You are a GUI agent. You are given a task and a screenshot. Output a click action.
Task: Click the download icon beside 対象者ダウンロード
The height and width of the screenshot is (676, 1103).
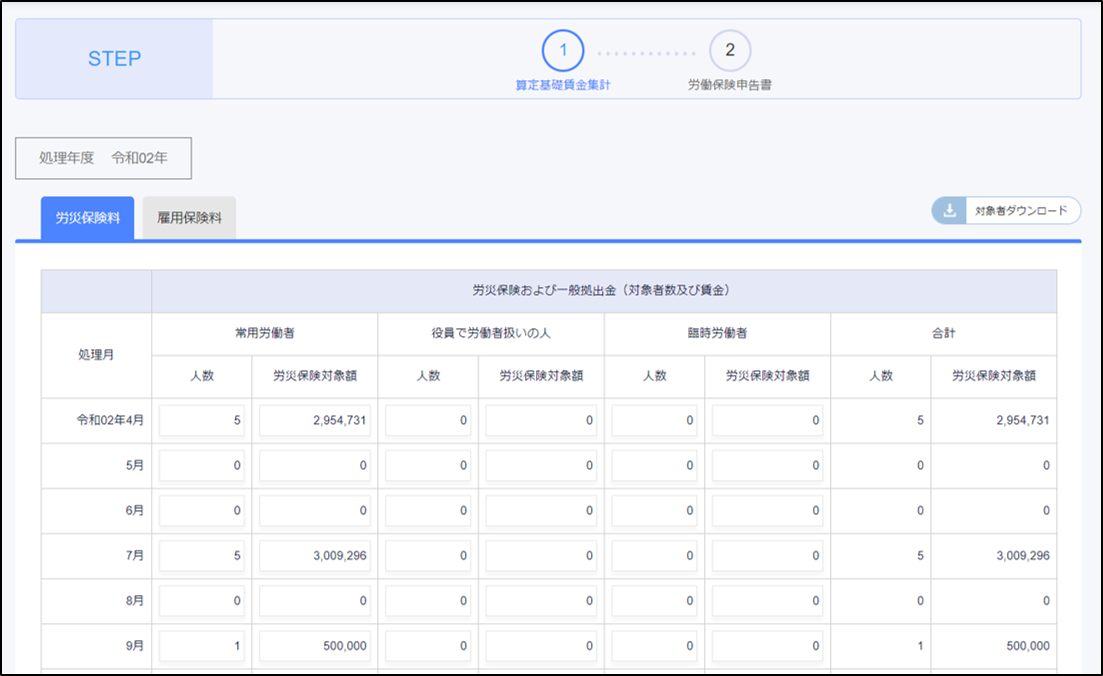click(x=948, y=211)
